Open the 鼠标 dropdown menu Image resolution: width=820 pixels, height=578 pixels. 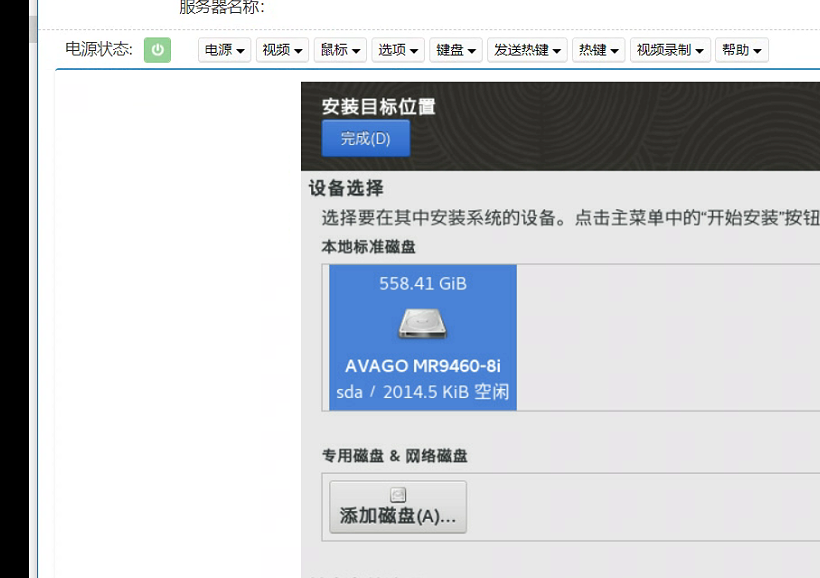tap(340, 50)
